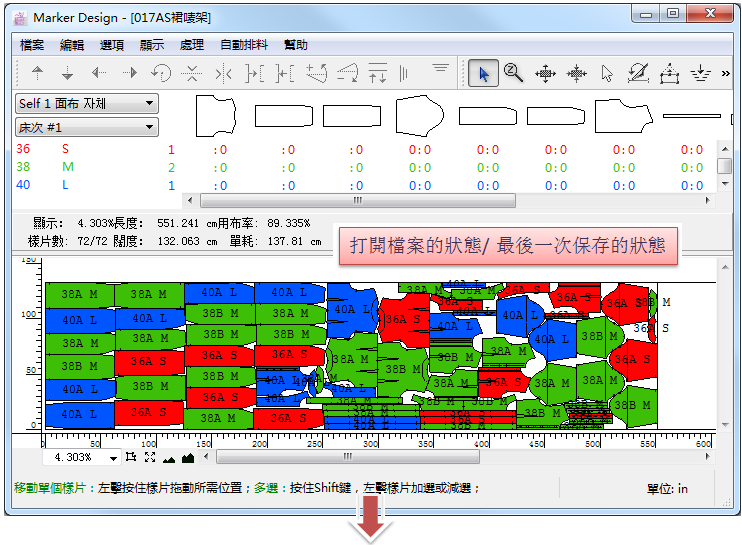Open the 顯示 menu

coord(151,45)
